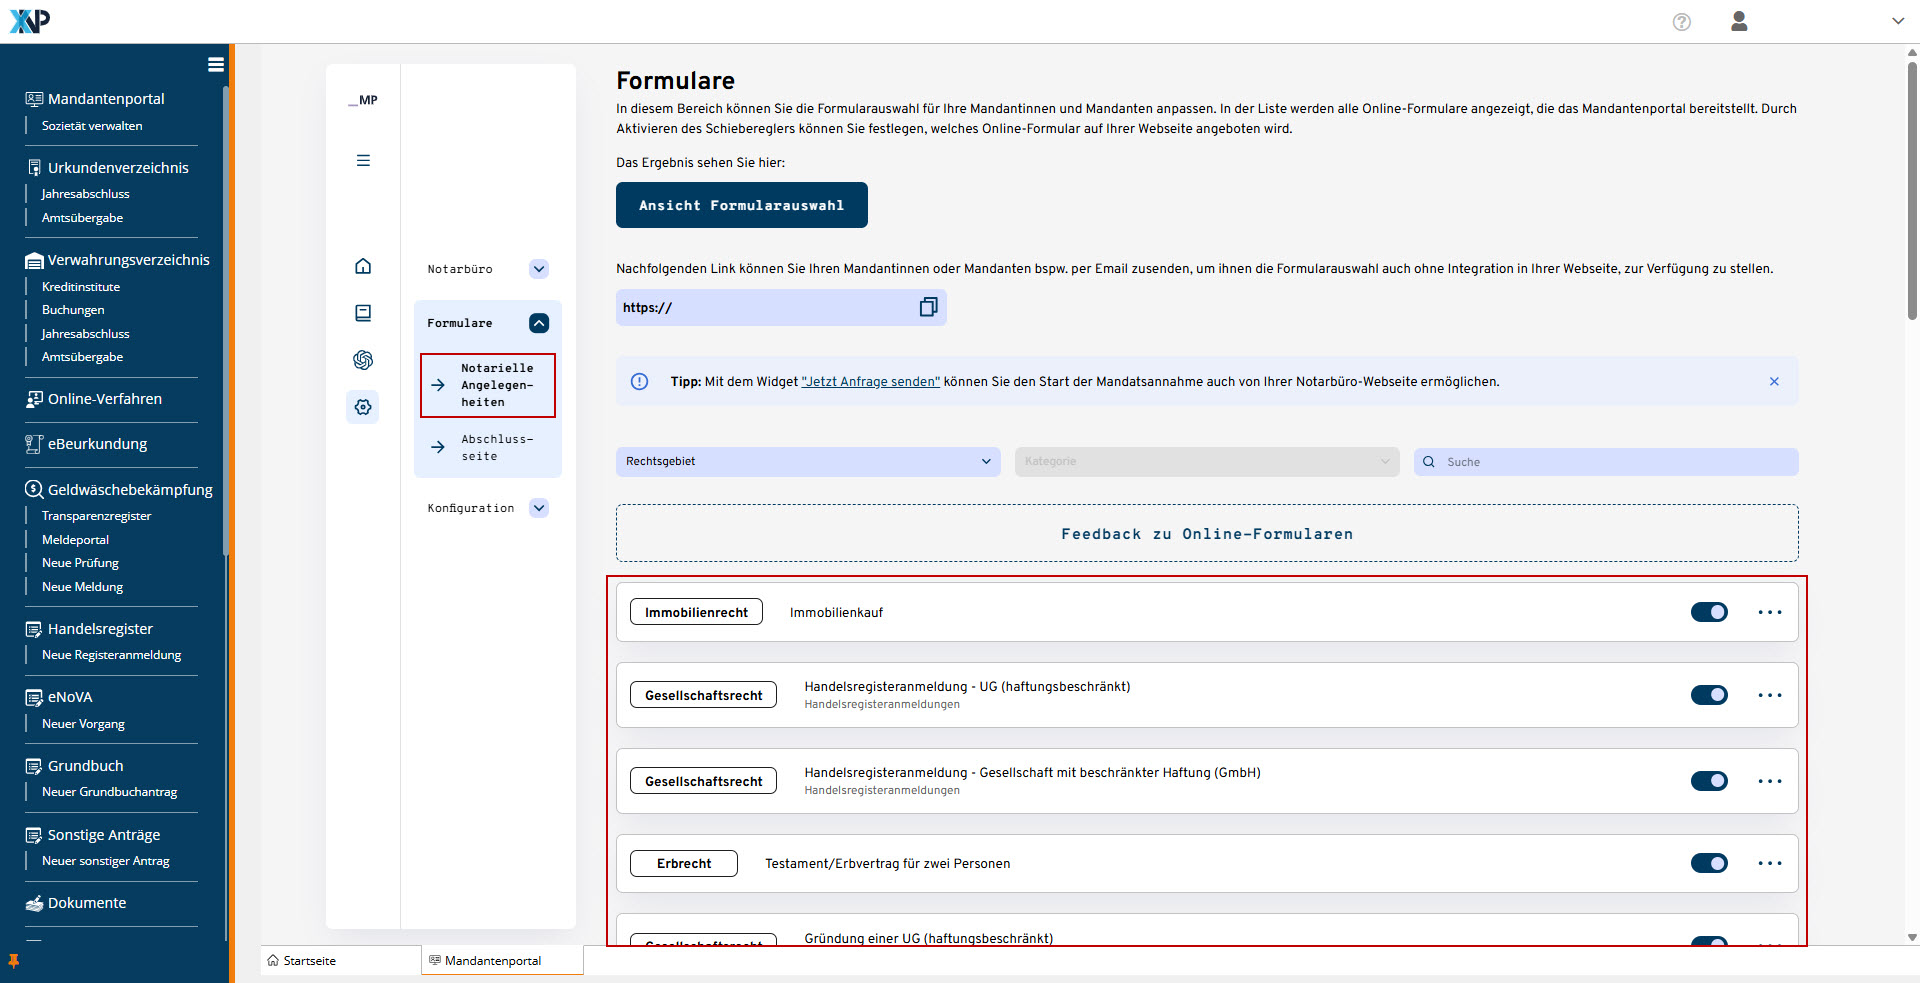Viewport: 1920px width, 983px height.
Task: Click the page scrollbar down arrow
Action: coord(1912,937)
